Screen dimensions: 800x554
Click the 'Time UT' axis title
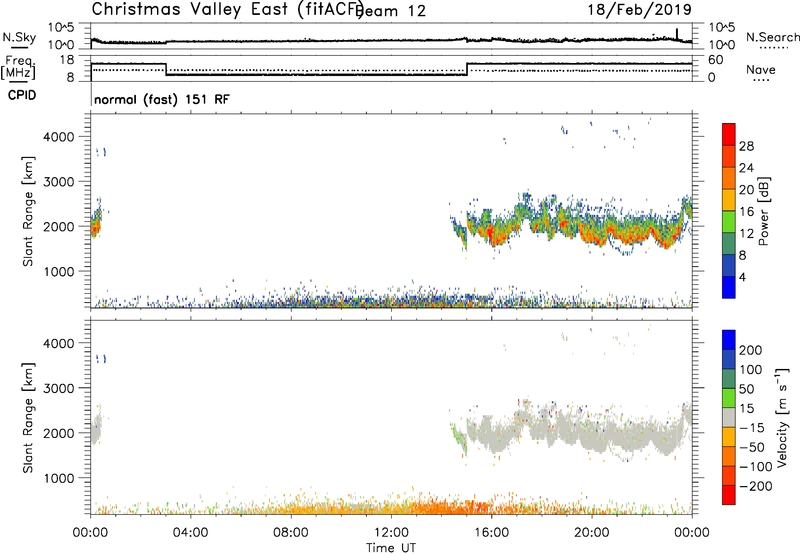pos(391,548)
